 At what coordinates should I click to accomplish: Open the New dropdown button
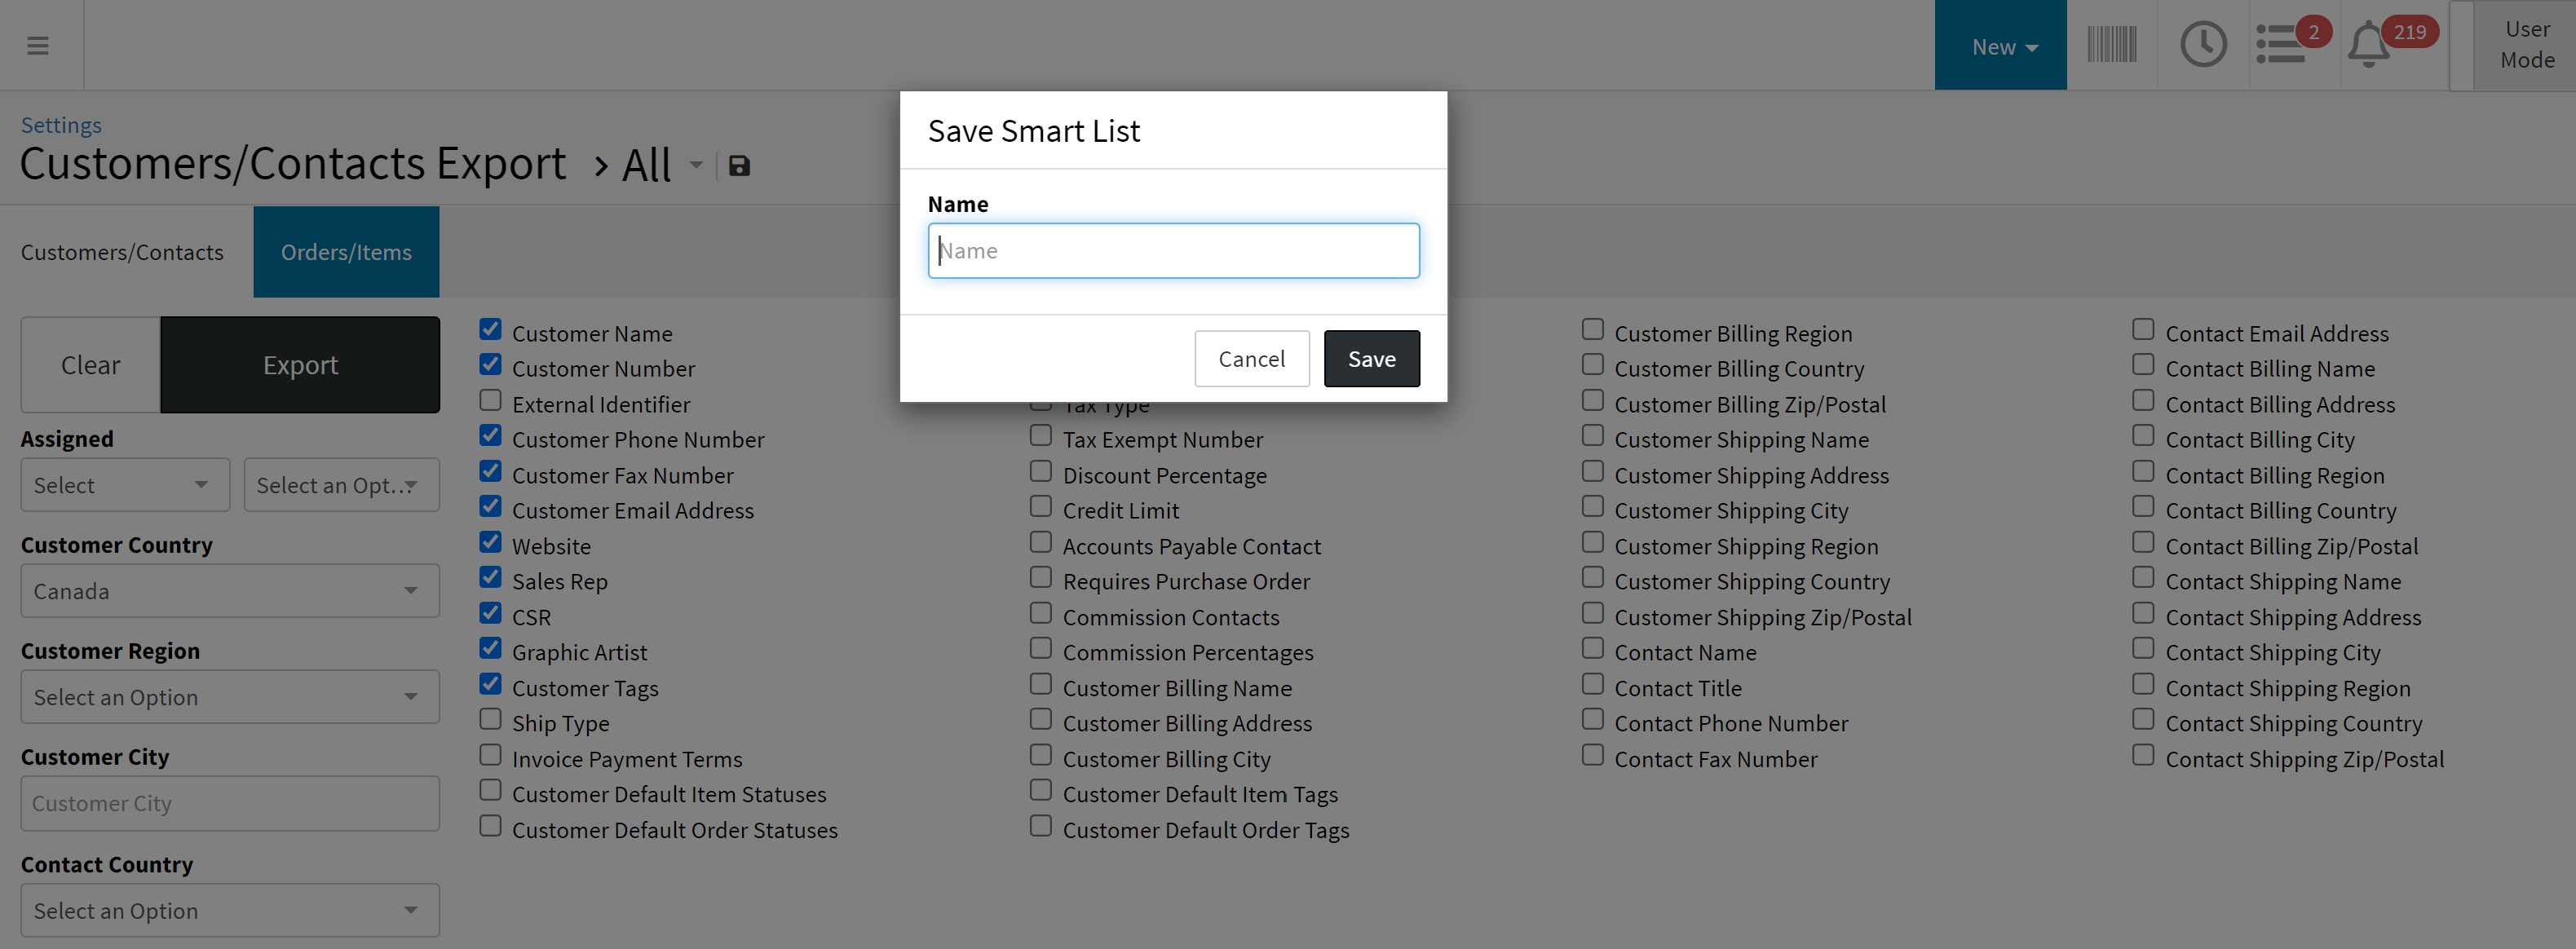point(2001,46)
